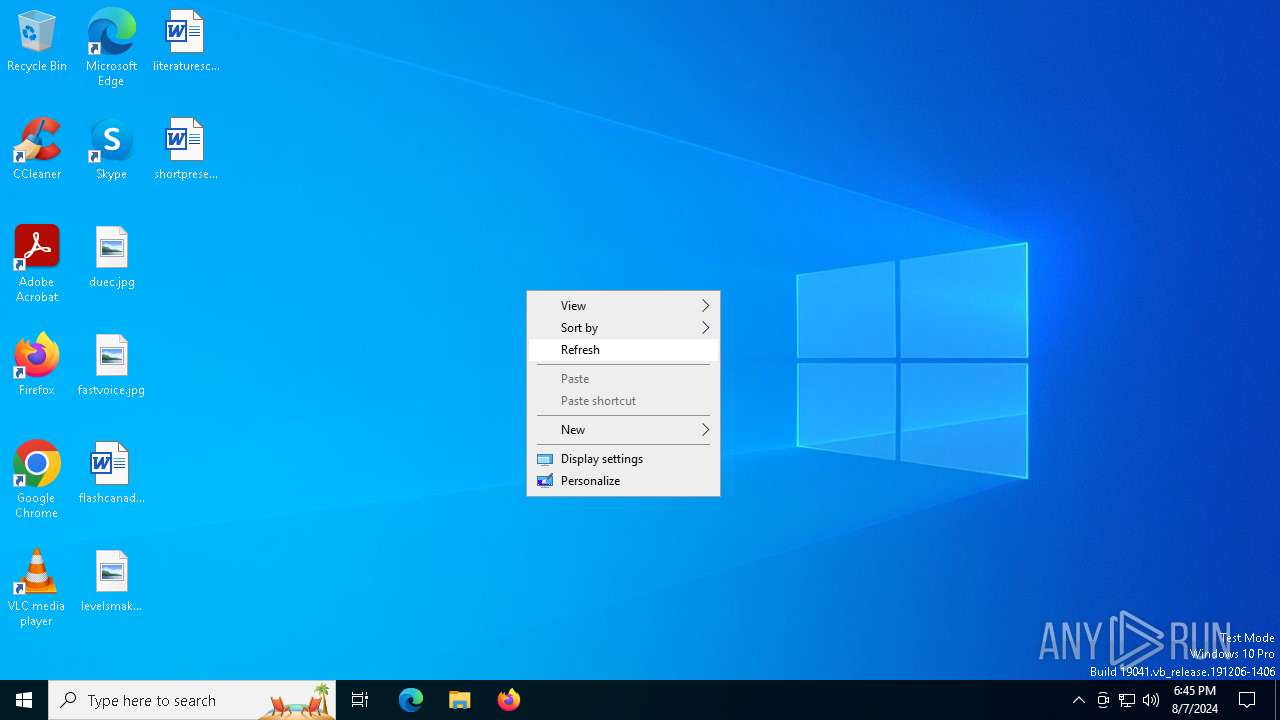The height and width of the screenshot is (720, 1280).
Task: Open the network status tray icon
Action: click(x=1127, y=700)
